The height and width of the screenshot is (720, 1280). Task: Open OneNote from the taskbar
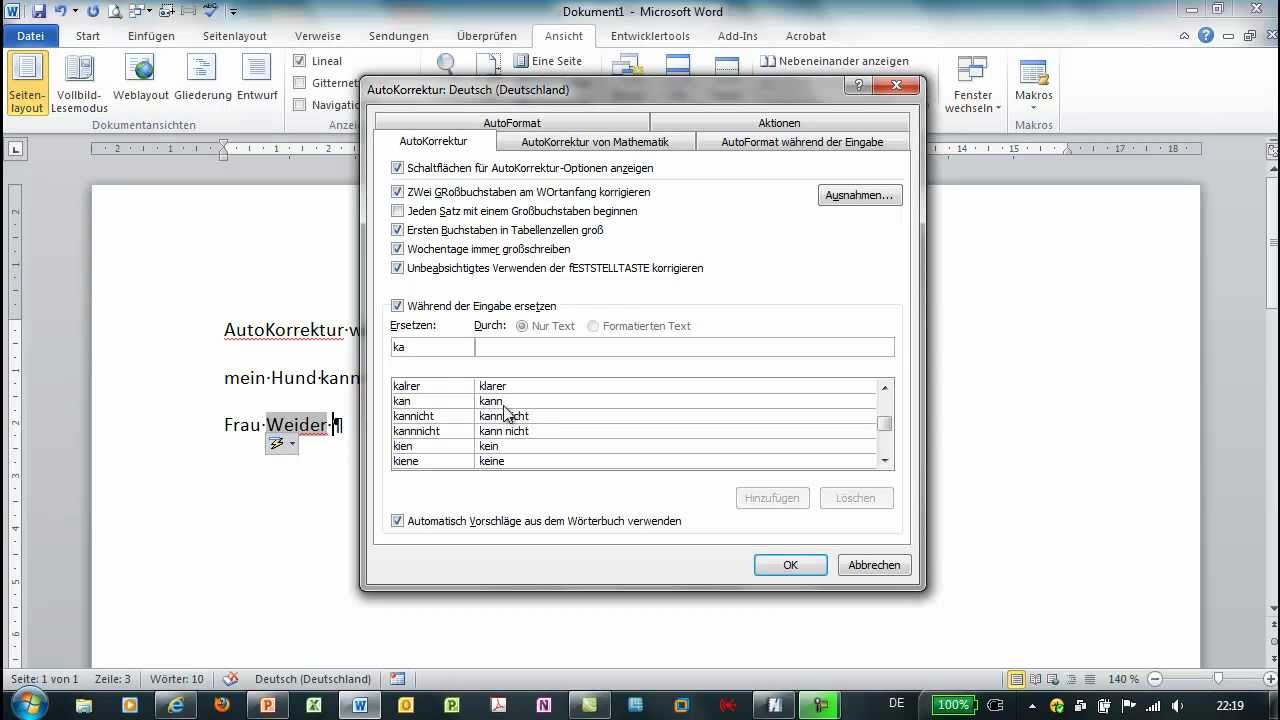coord(544,705)
